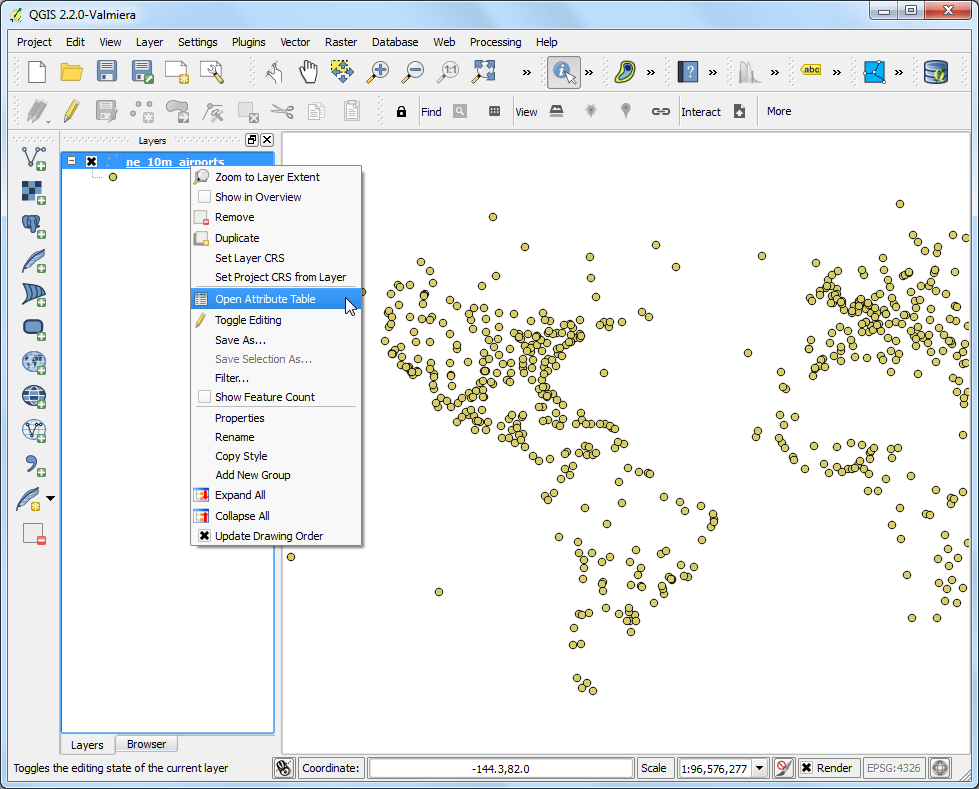This screenshot has width=979, height=789.
Task: Click the Find button in toolbar
Action: point(431,112)
